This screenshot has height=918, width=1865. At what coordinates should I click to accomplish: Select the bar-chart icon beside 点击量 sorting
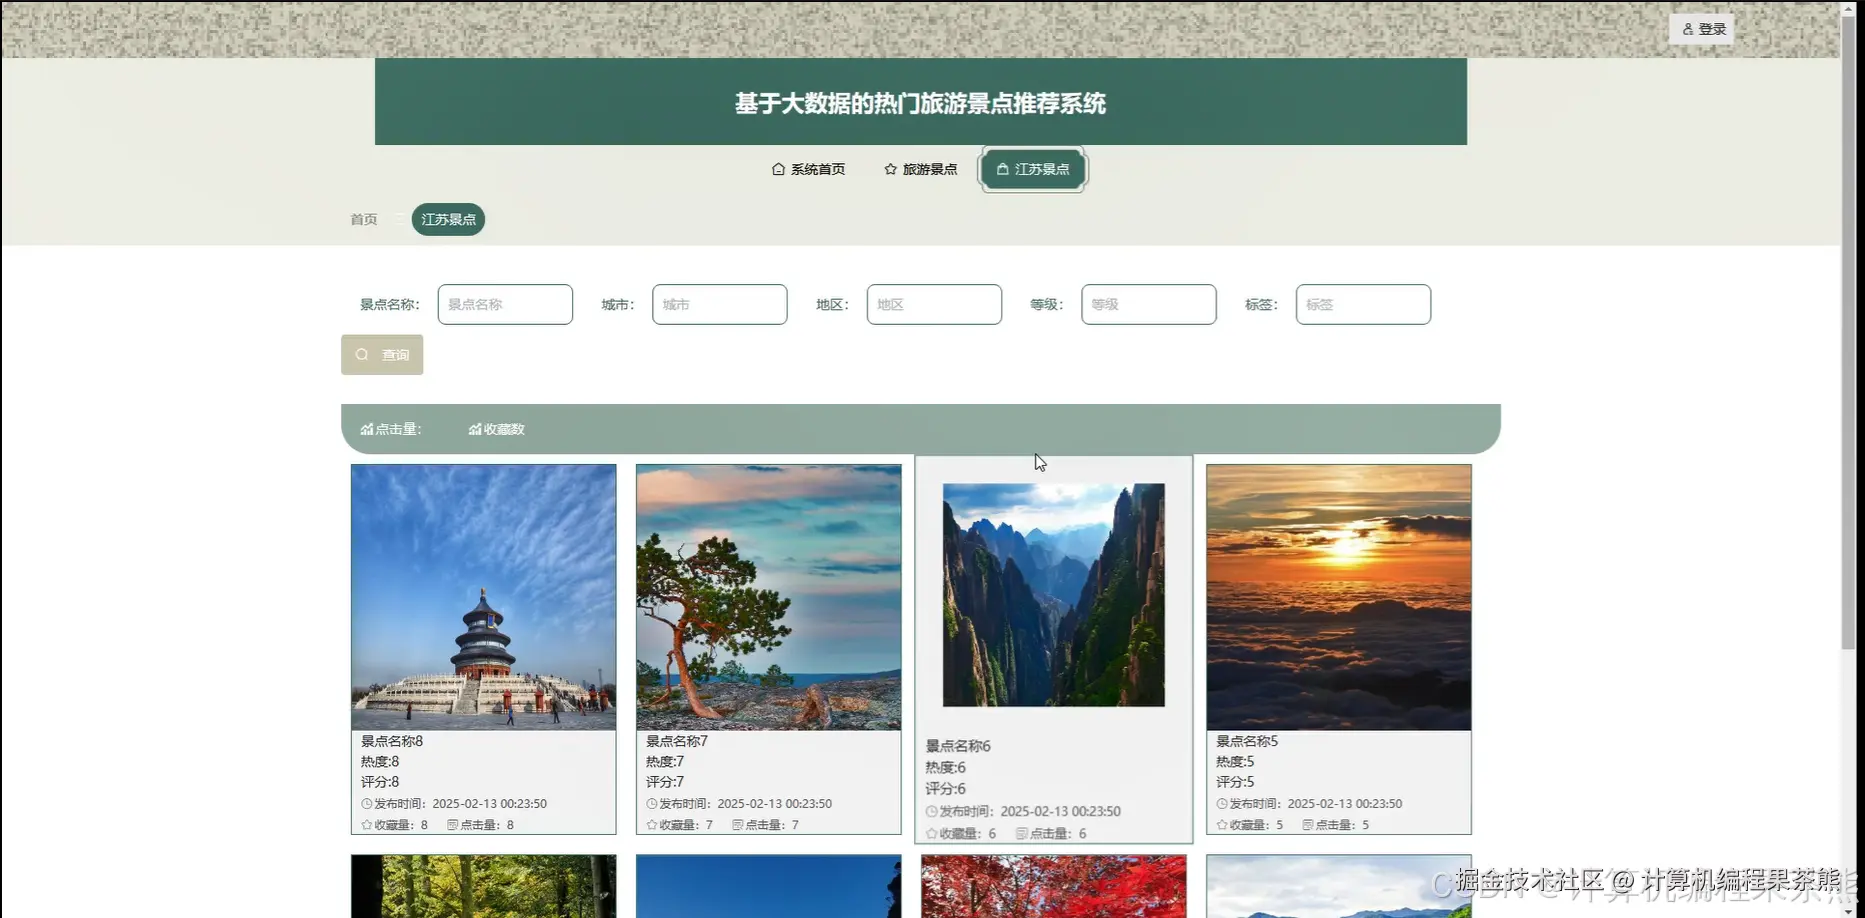[x=366, y=428]
